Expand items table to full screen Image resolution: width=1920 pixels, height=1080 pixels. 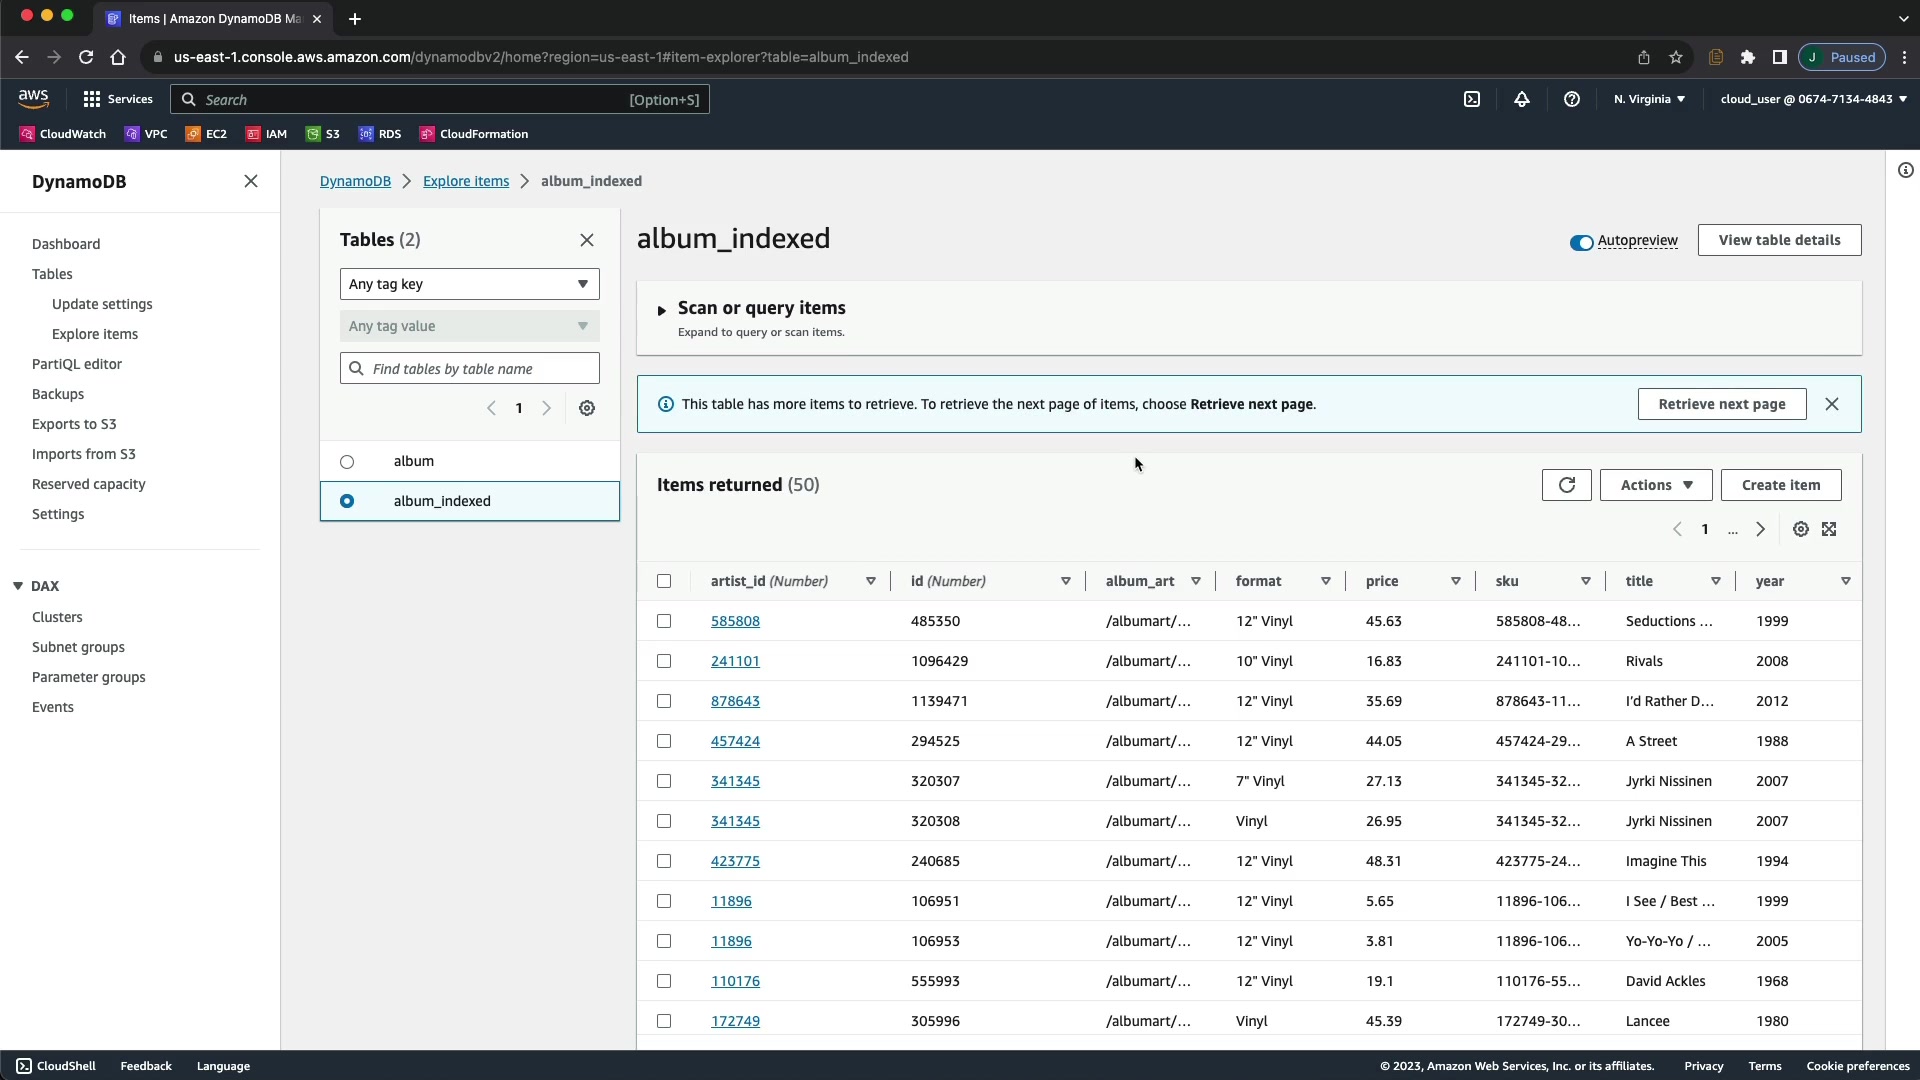click(x=1829, y=529)
